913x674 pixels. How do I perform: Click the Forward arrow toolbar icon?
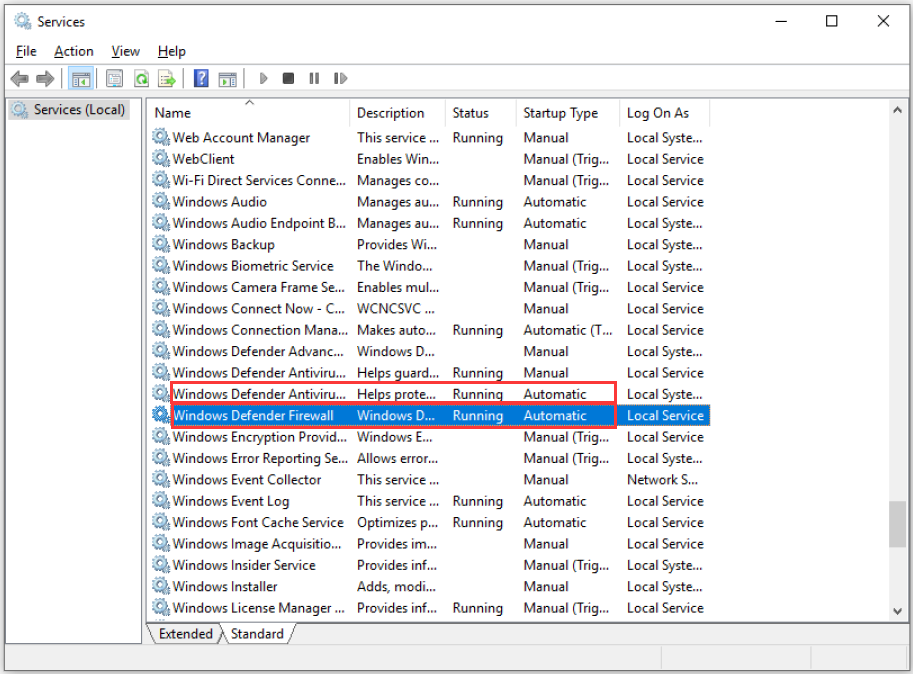[45, 78]
